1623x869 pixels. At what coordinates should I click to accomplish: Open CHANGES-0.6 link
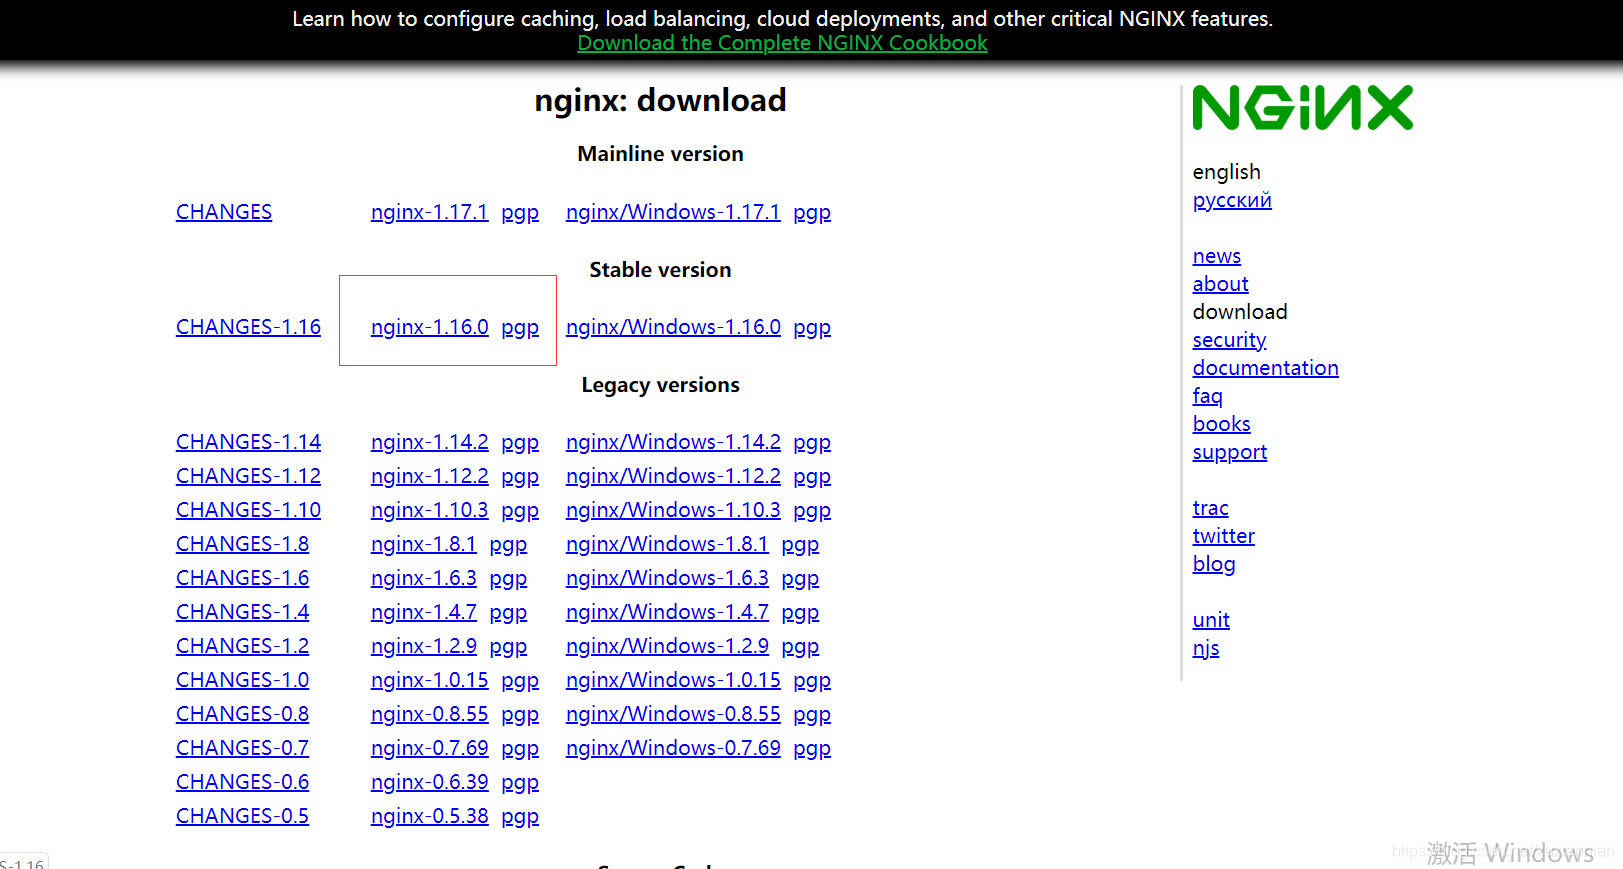[243, 782]
